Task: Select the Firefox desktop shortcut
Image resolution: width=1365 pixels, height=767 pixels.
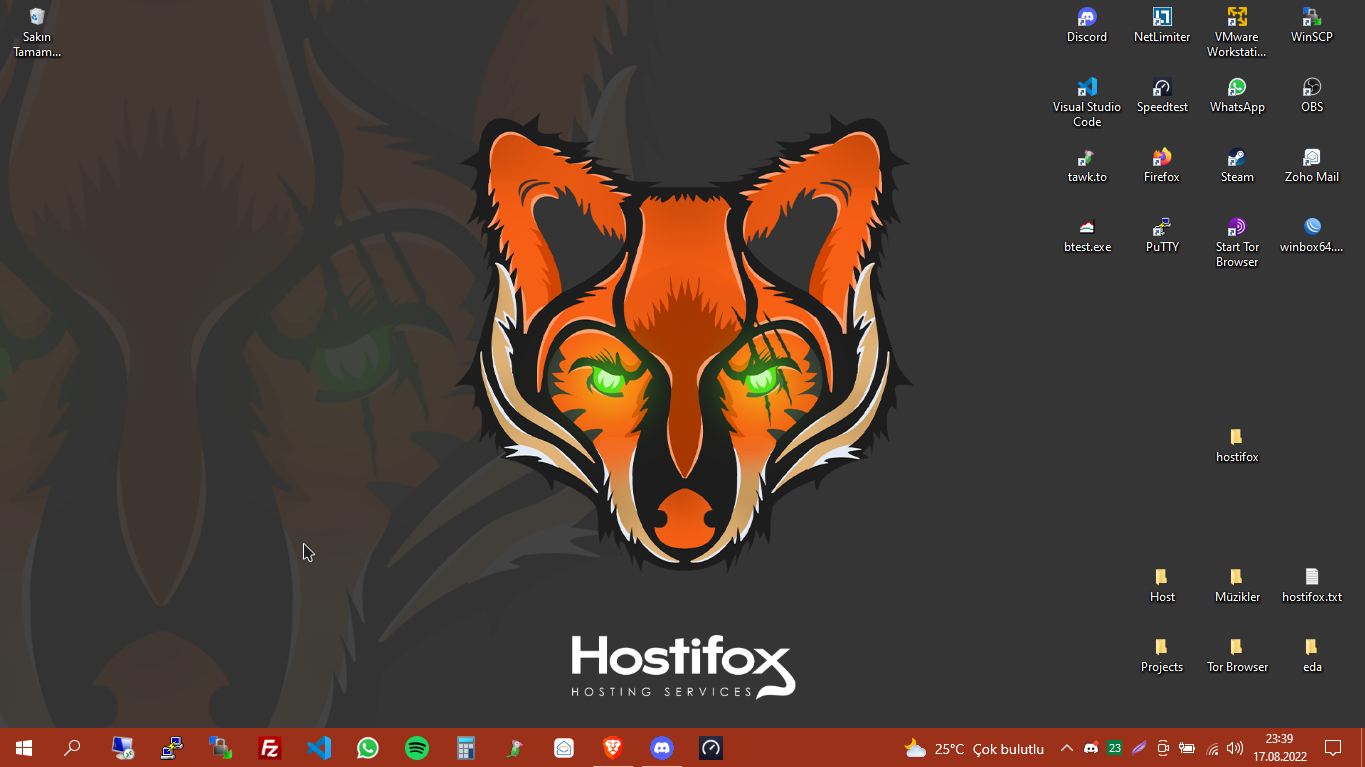Action: tap(1162, 166)
